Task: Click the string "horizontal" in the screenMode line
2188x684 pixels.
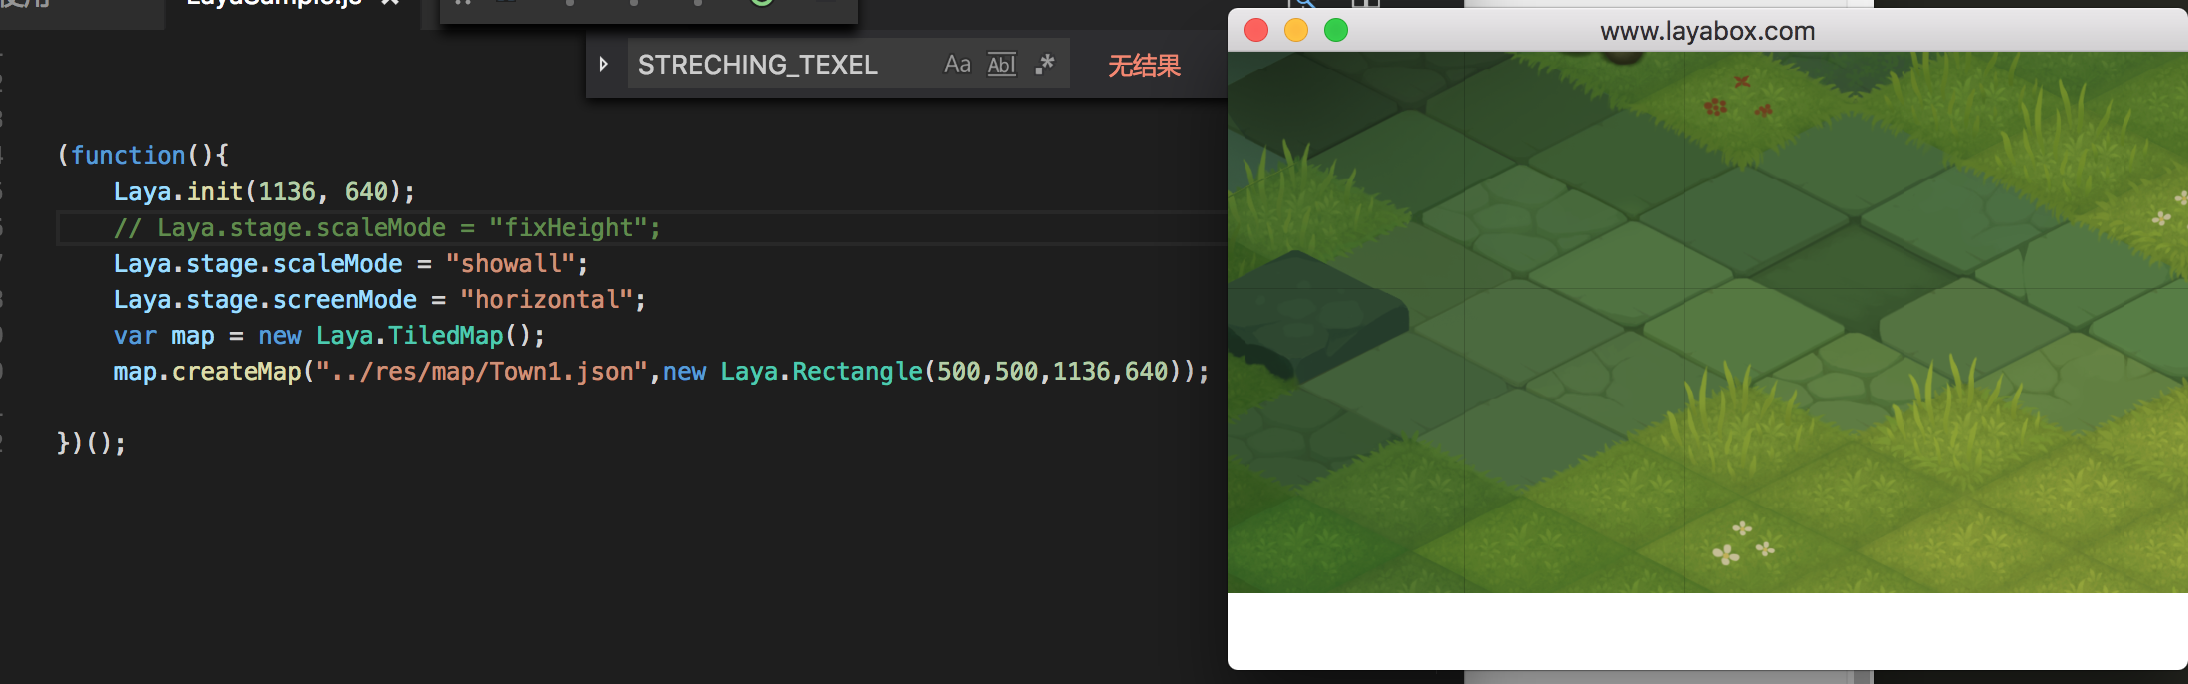Action: point(546,300)
